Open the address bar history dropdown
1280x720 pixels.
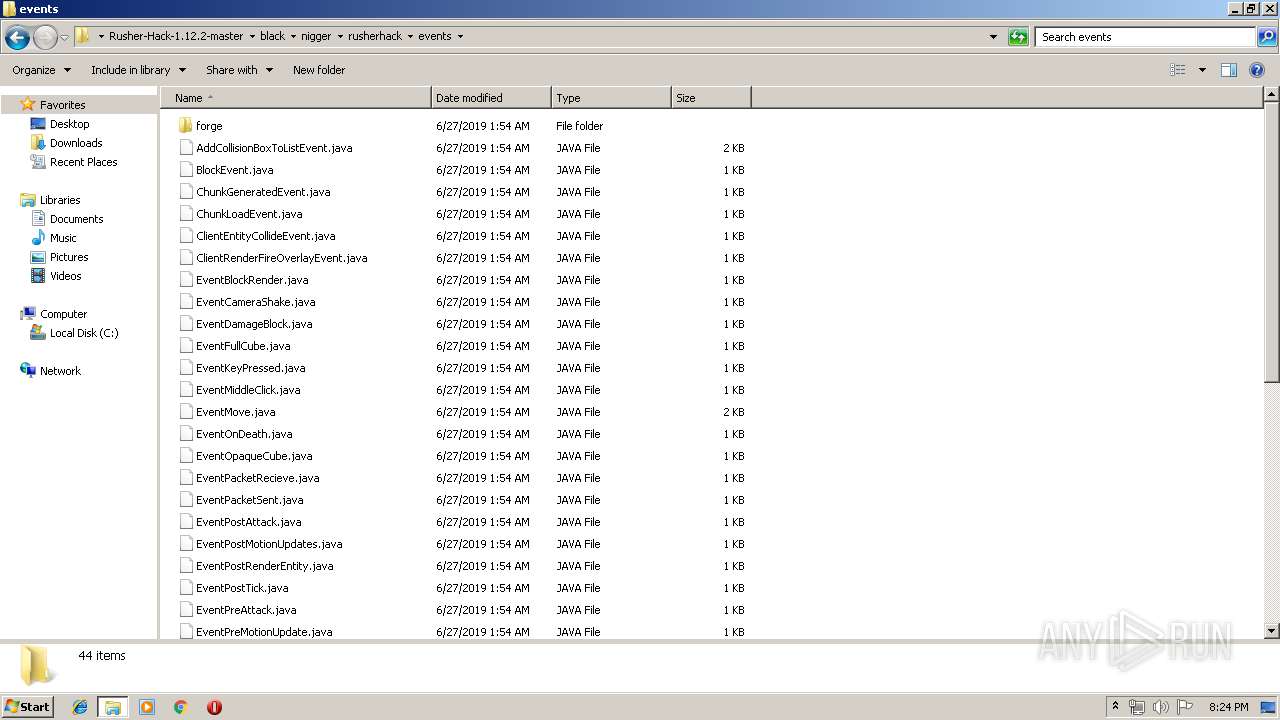[993, 37]
